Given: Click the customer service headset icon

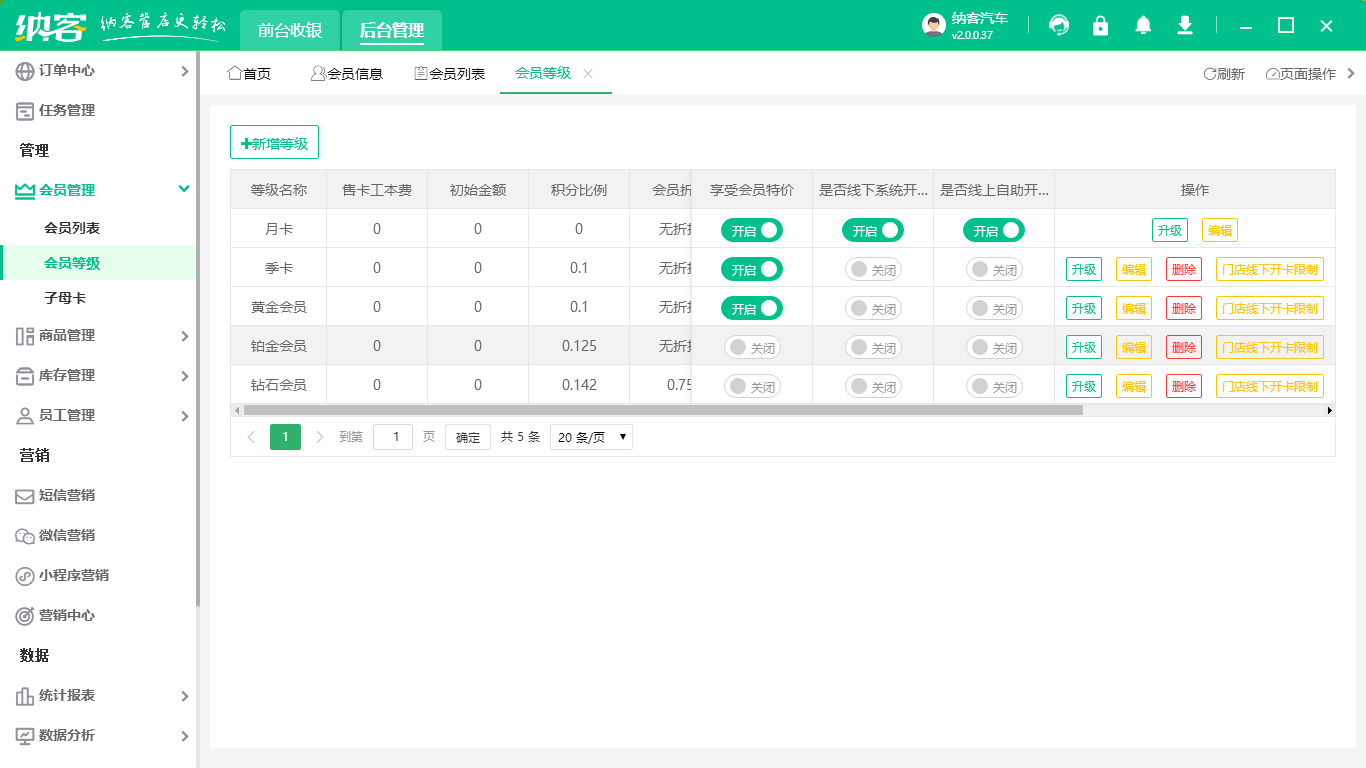Looking at the screenshot, I should point(1058,26).
